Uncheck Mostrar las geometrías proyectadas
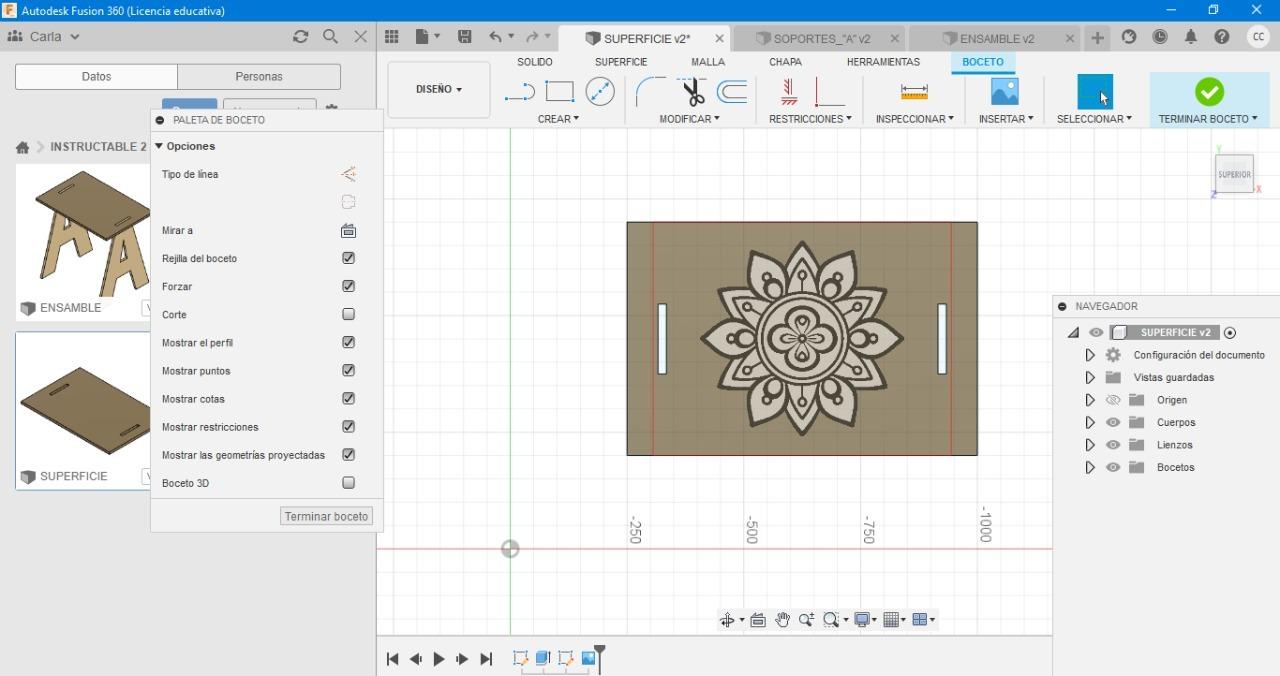The image size is (1280, 676). (348, 454)
